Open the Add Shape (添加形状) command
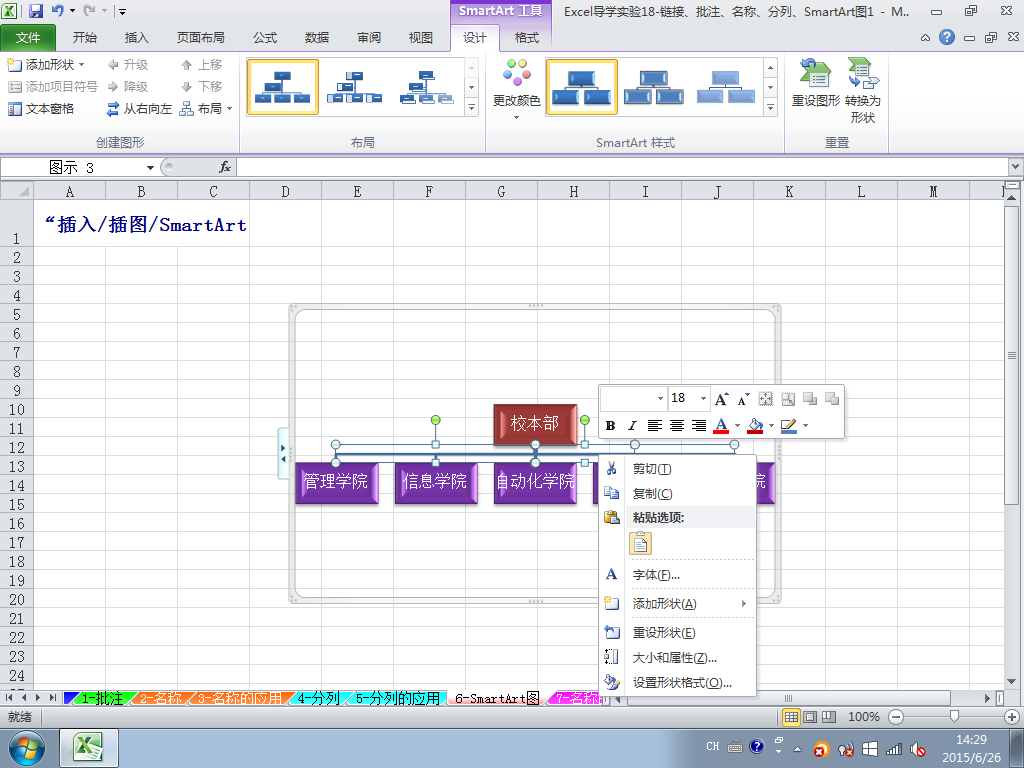 (x=45, y=65)
